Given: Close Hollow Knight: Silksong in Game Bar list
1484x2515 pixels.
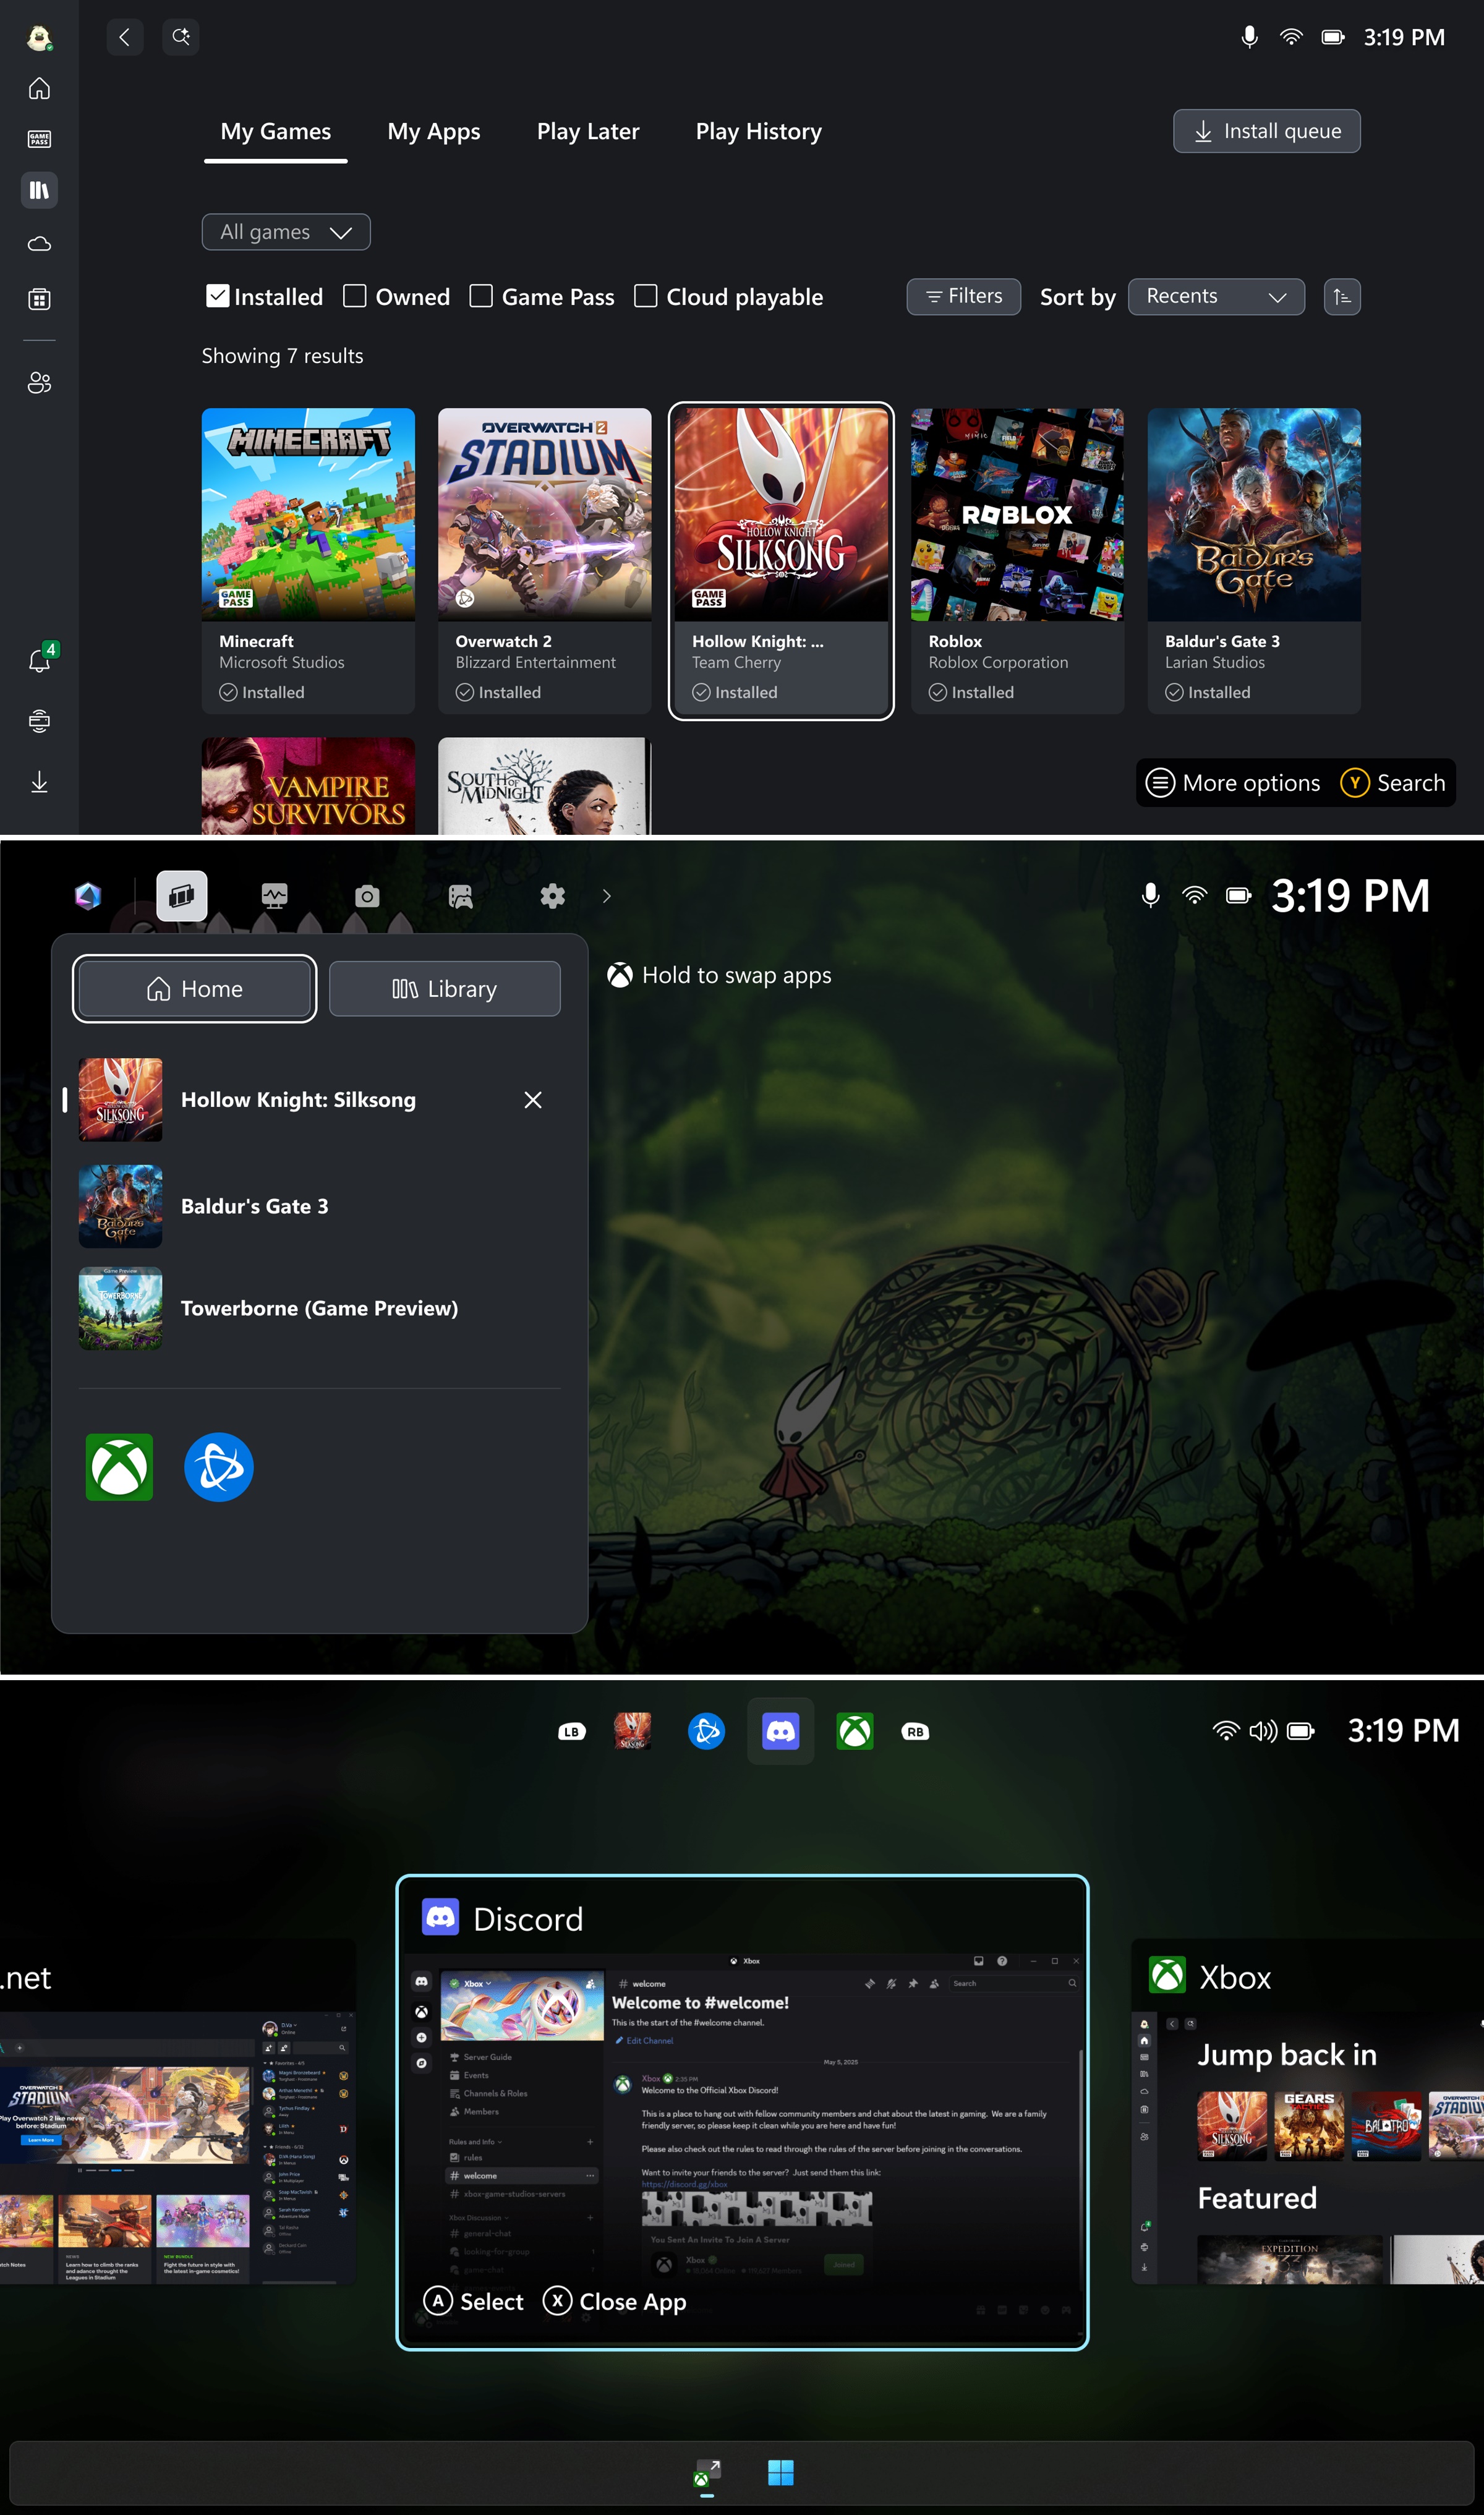Looking at the screenshot, I should (533, 1100).
